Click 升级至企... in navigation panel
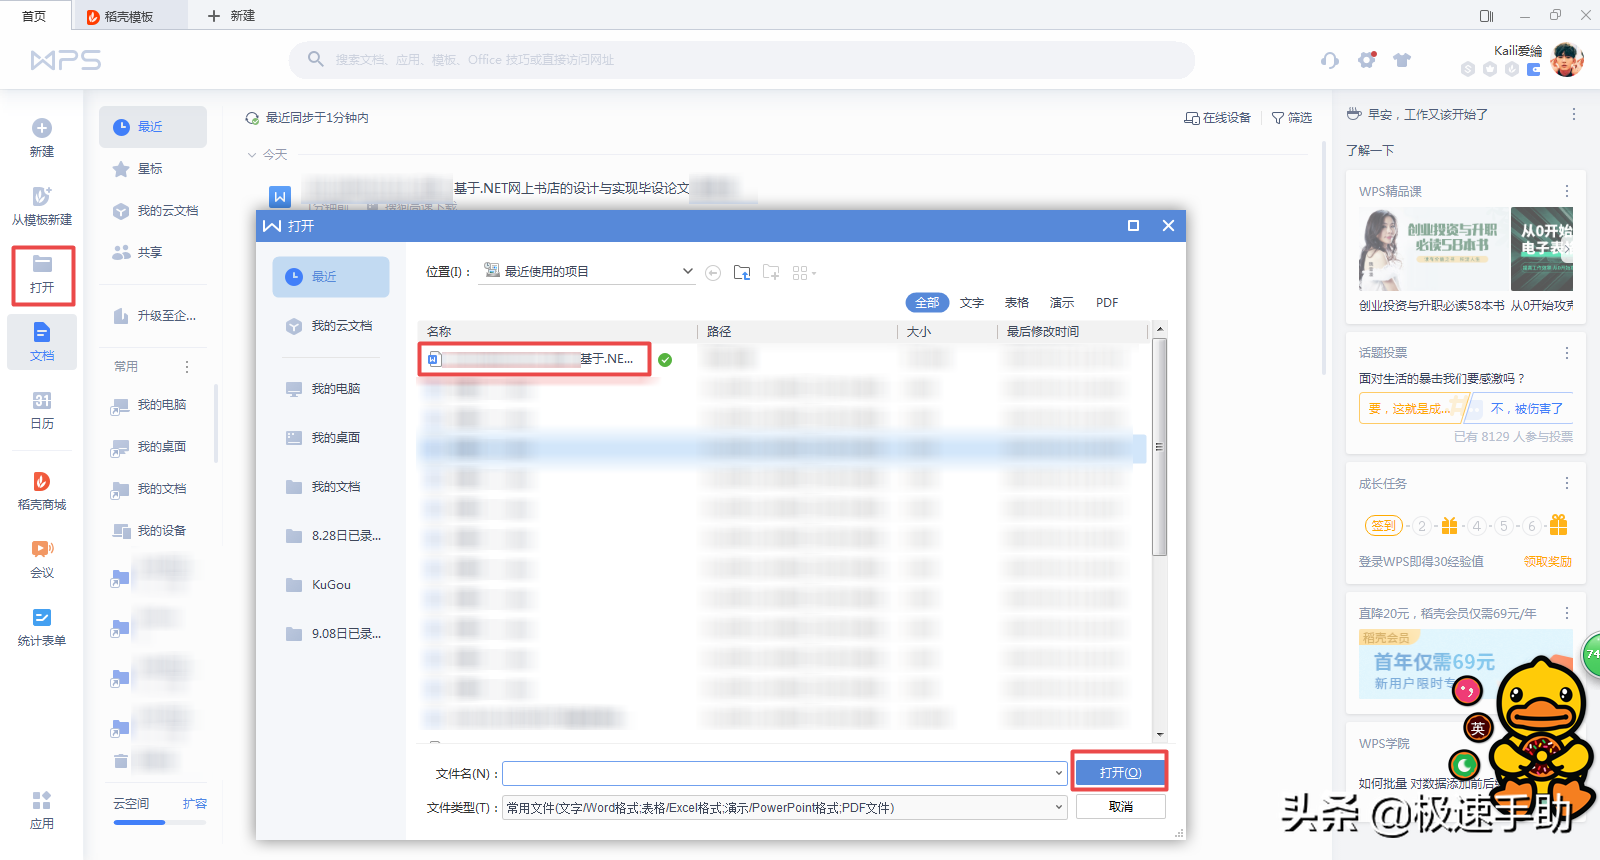Image resolution: width=1600 pixels, height=860 pixels. click(x=153, y=316)
